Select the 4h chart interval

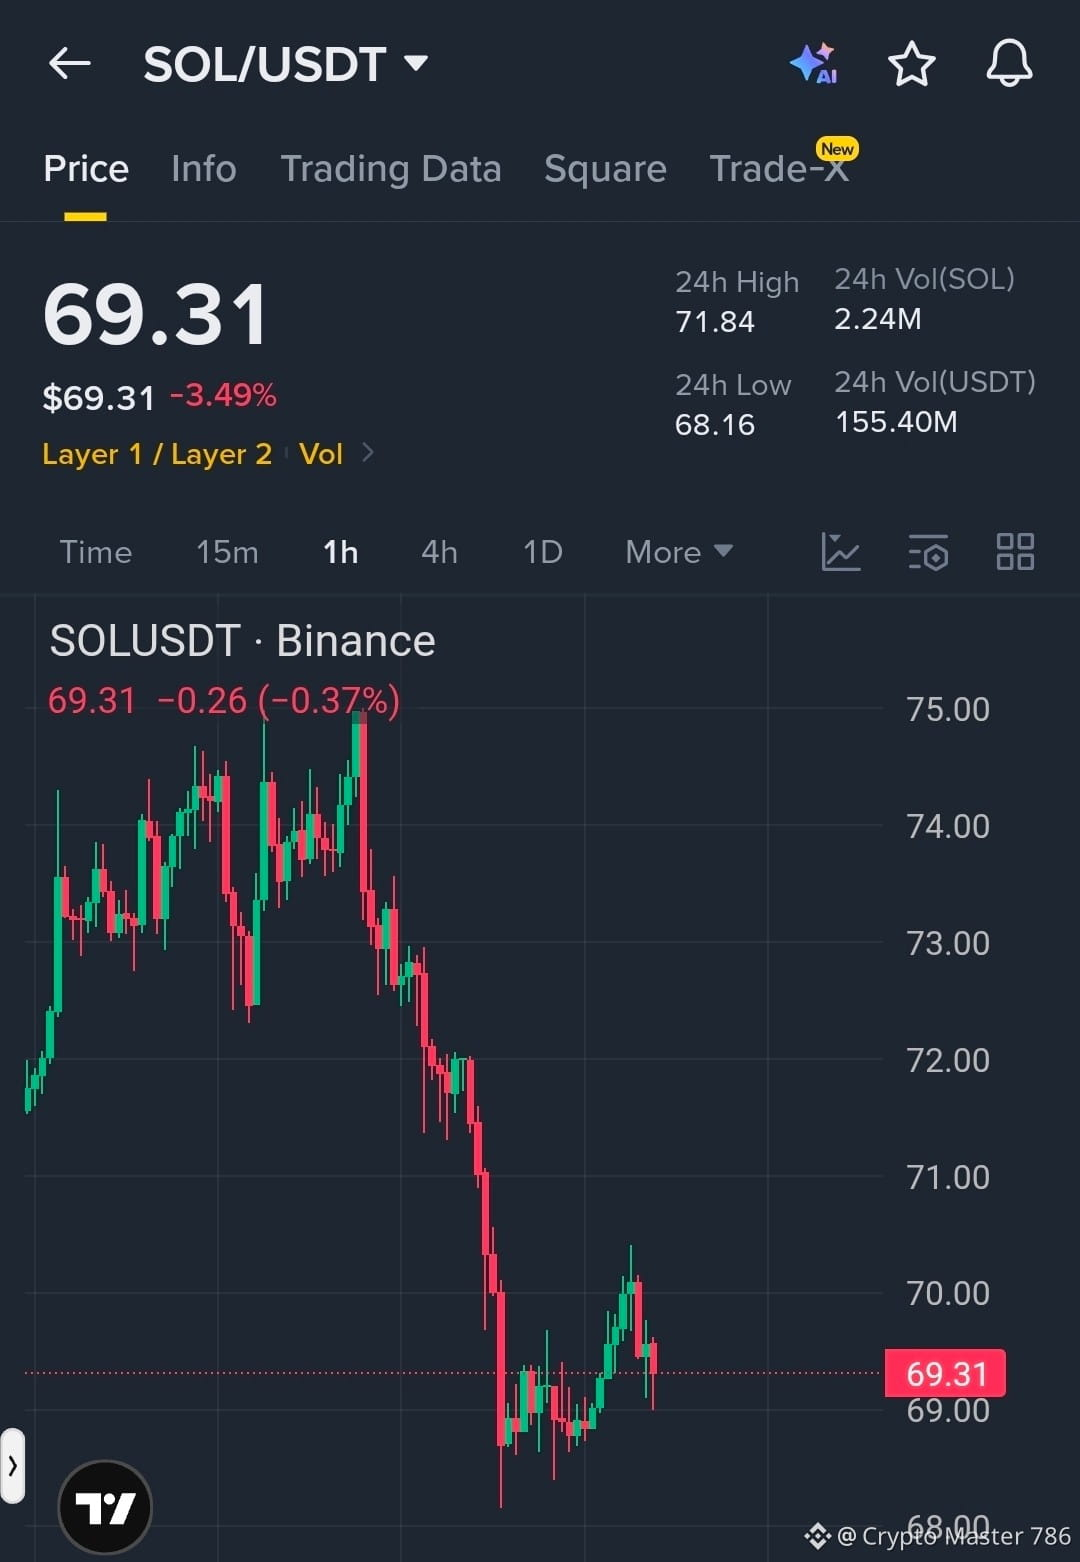[x=439, y=552]
